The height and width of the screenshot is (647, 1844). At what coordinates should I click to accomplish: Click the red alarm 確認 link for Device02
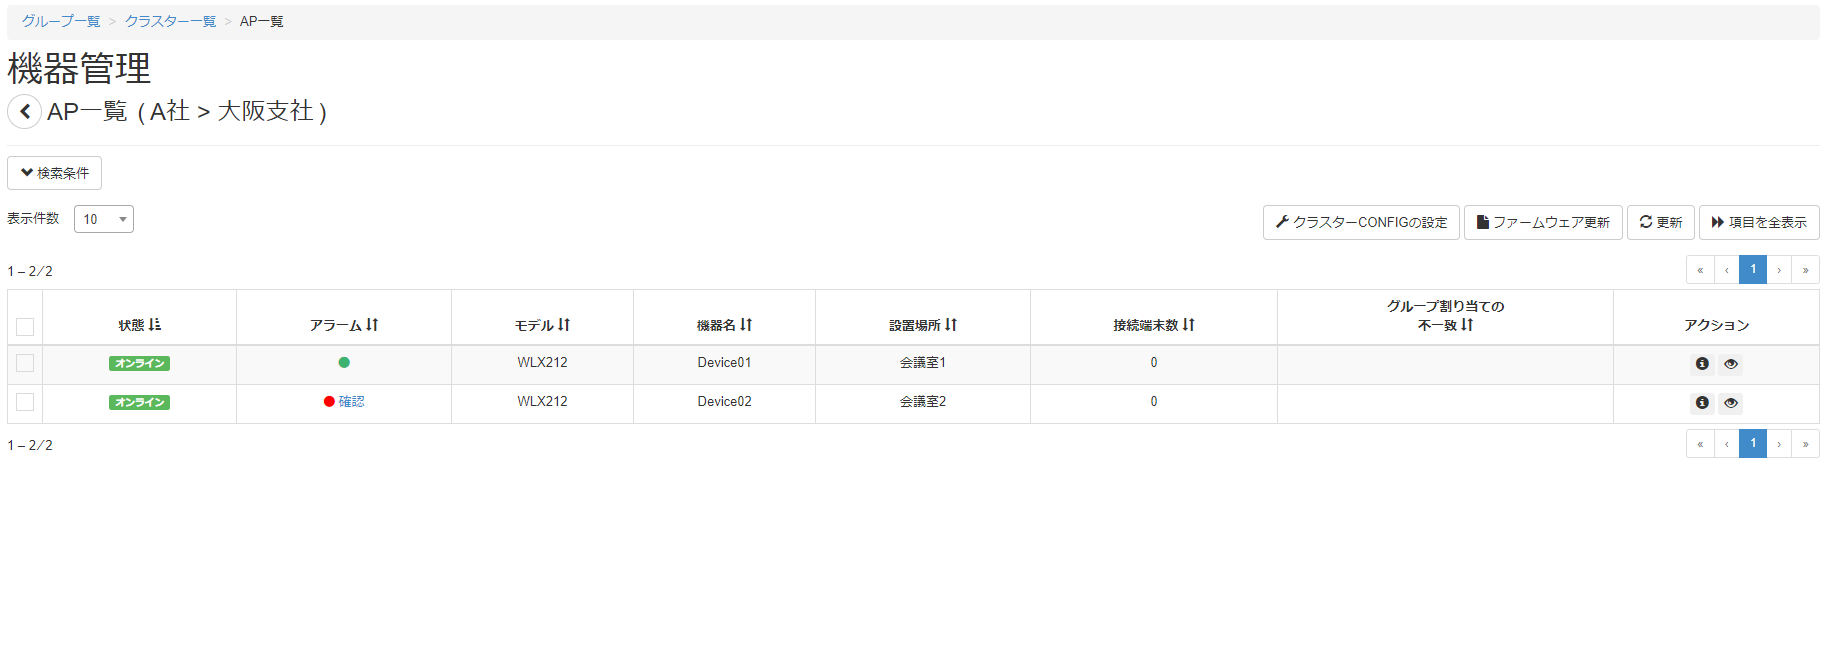[351, 402]
